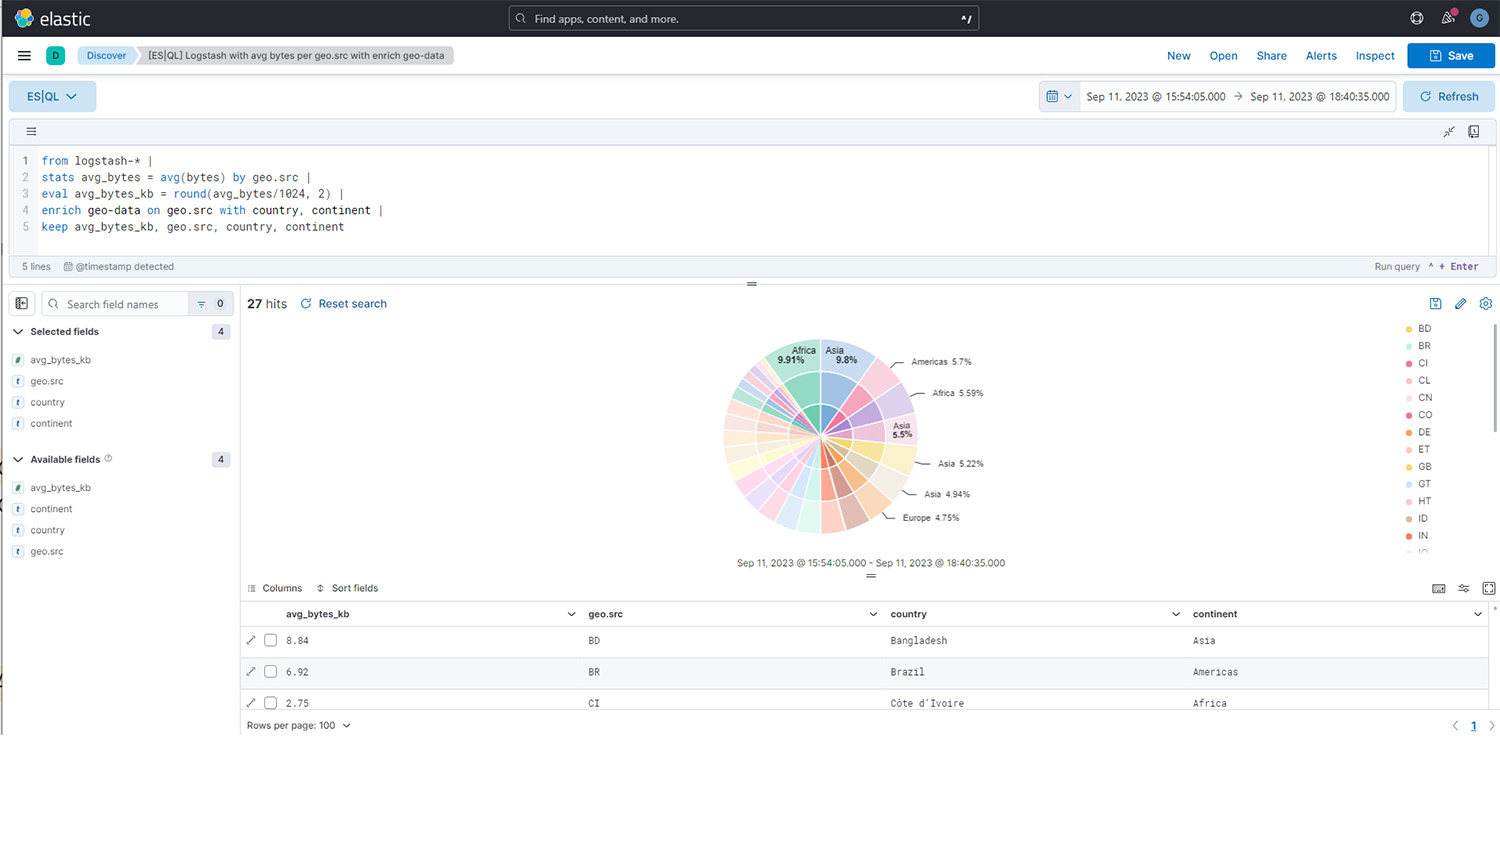Select the checkbox for the 2.75 row
Image resolution: width=1500 pixels, height=844 pixels.
(x=270, y=703)
